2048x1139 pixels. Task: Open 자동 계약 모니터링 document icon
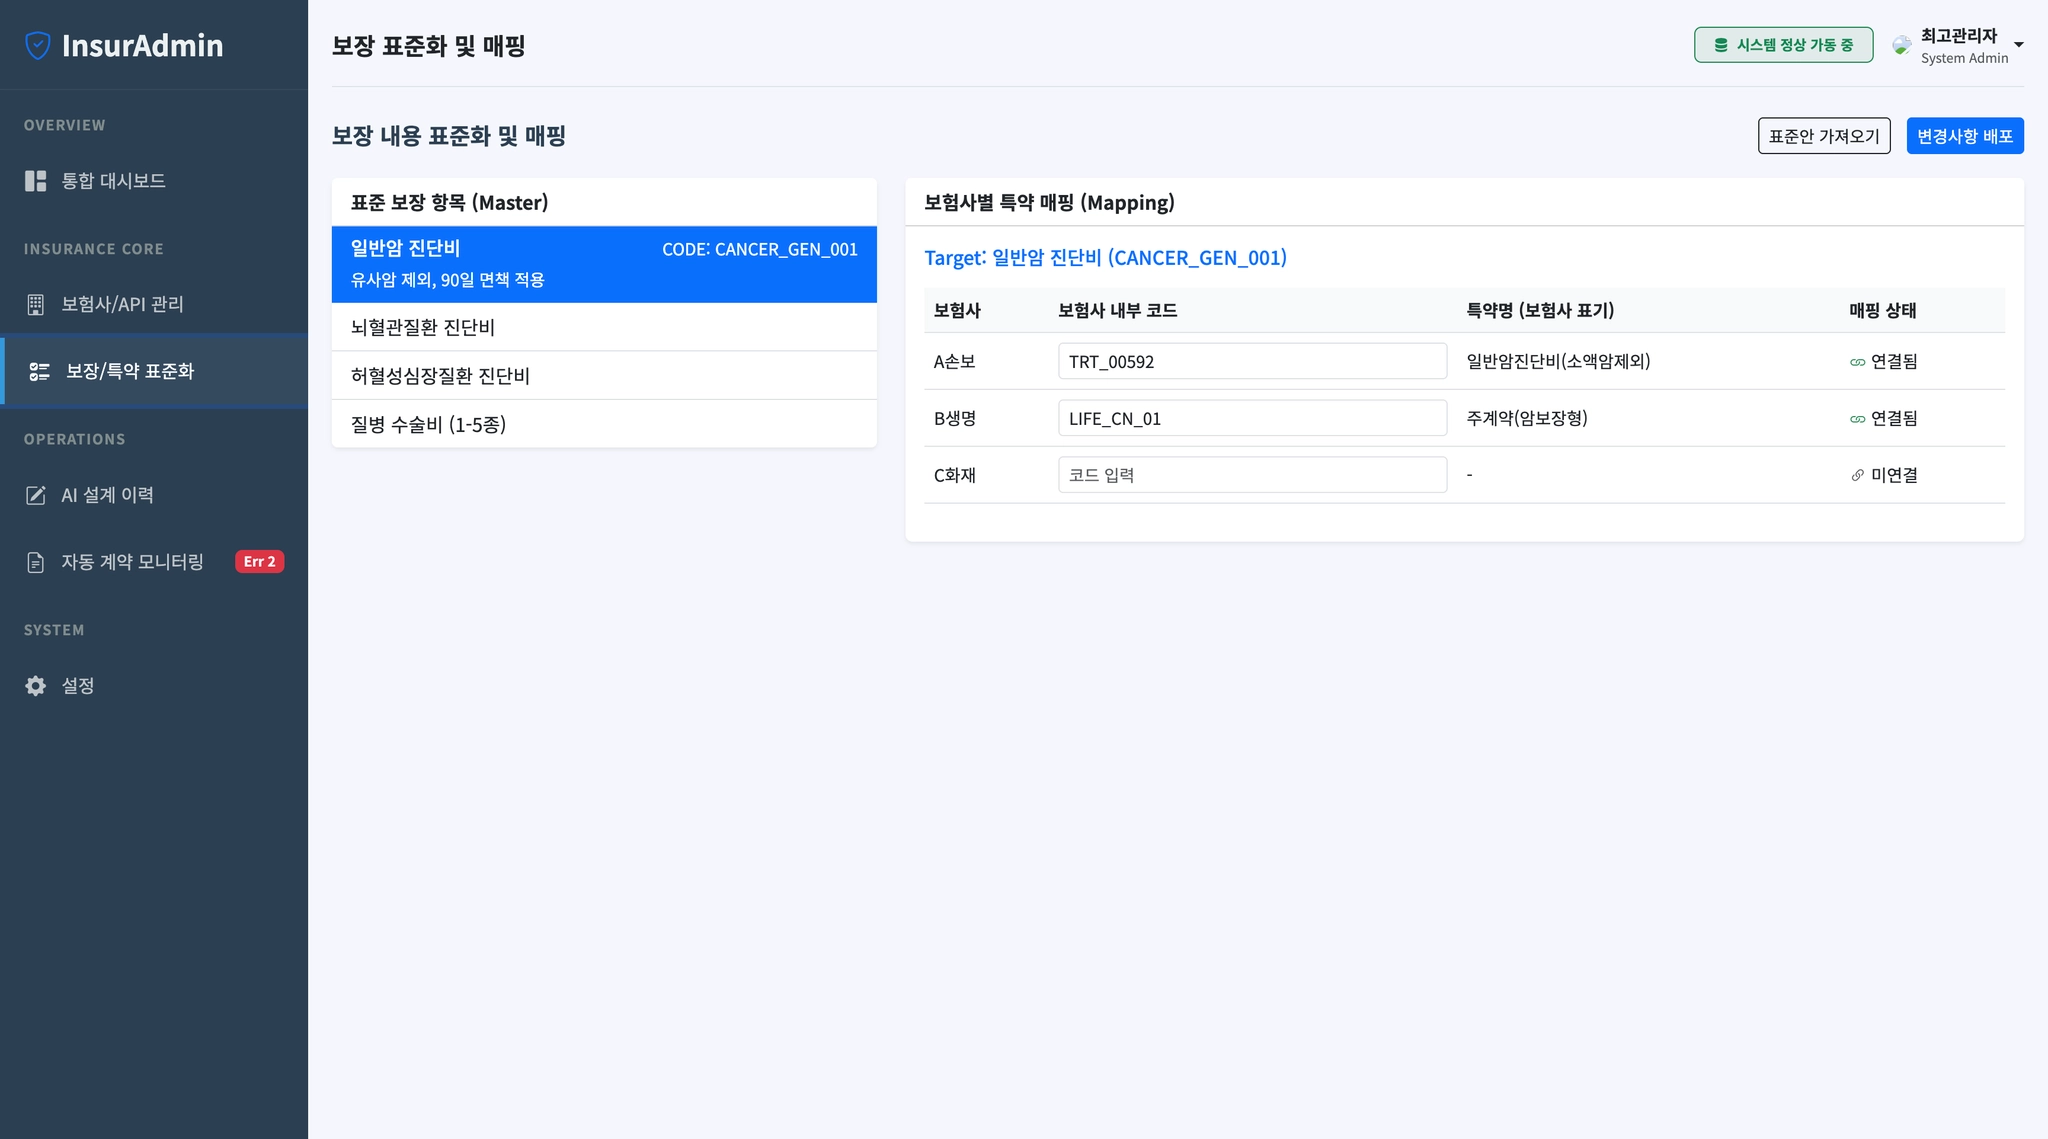36,562
